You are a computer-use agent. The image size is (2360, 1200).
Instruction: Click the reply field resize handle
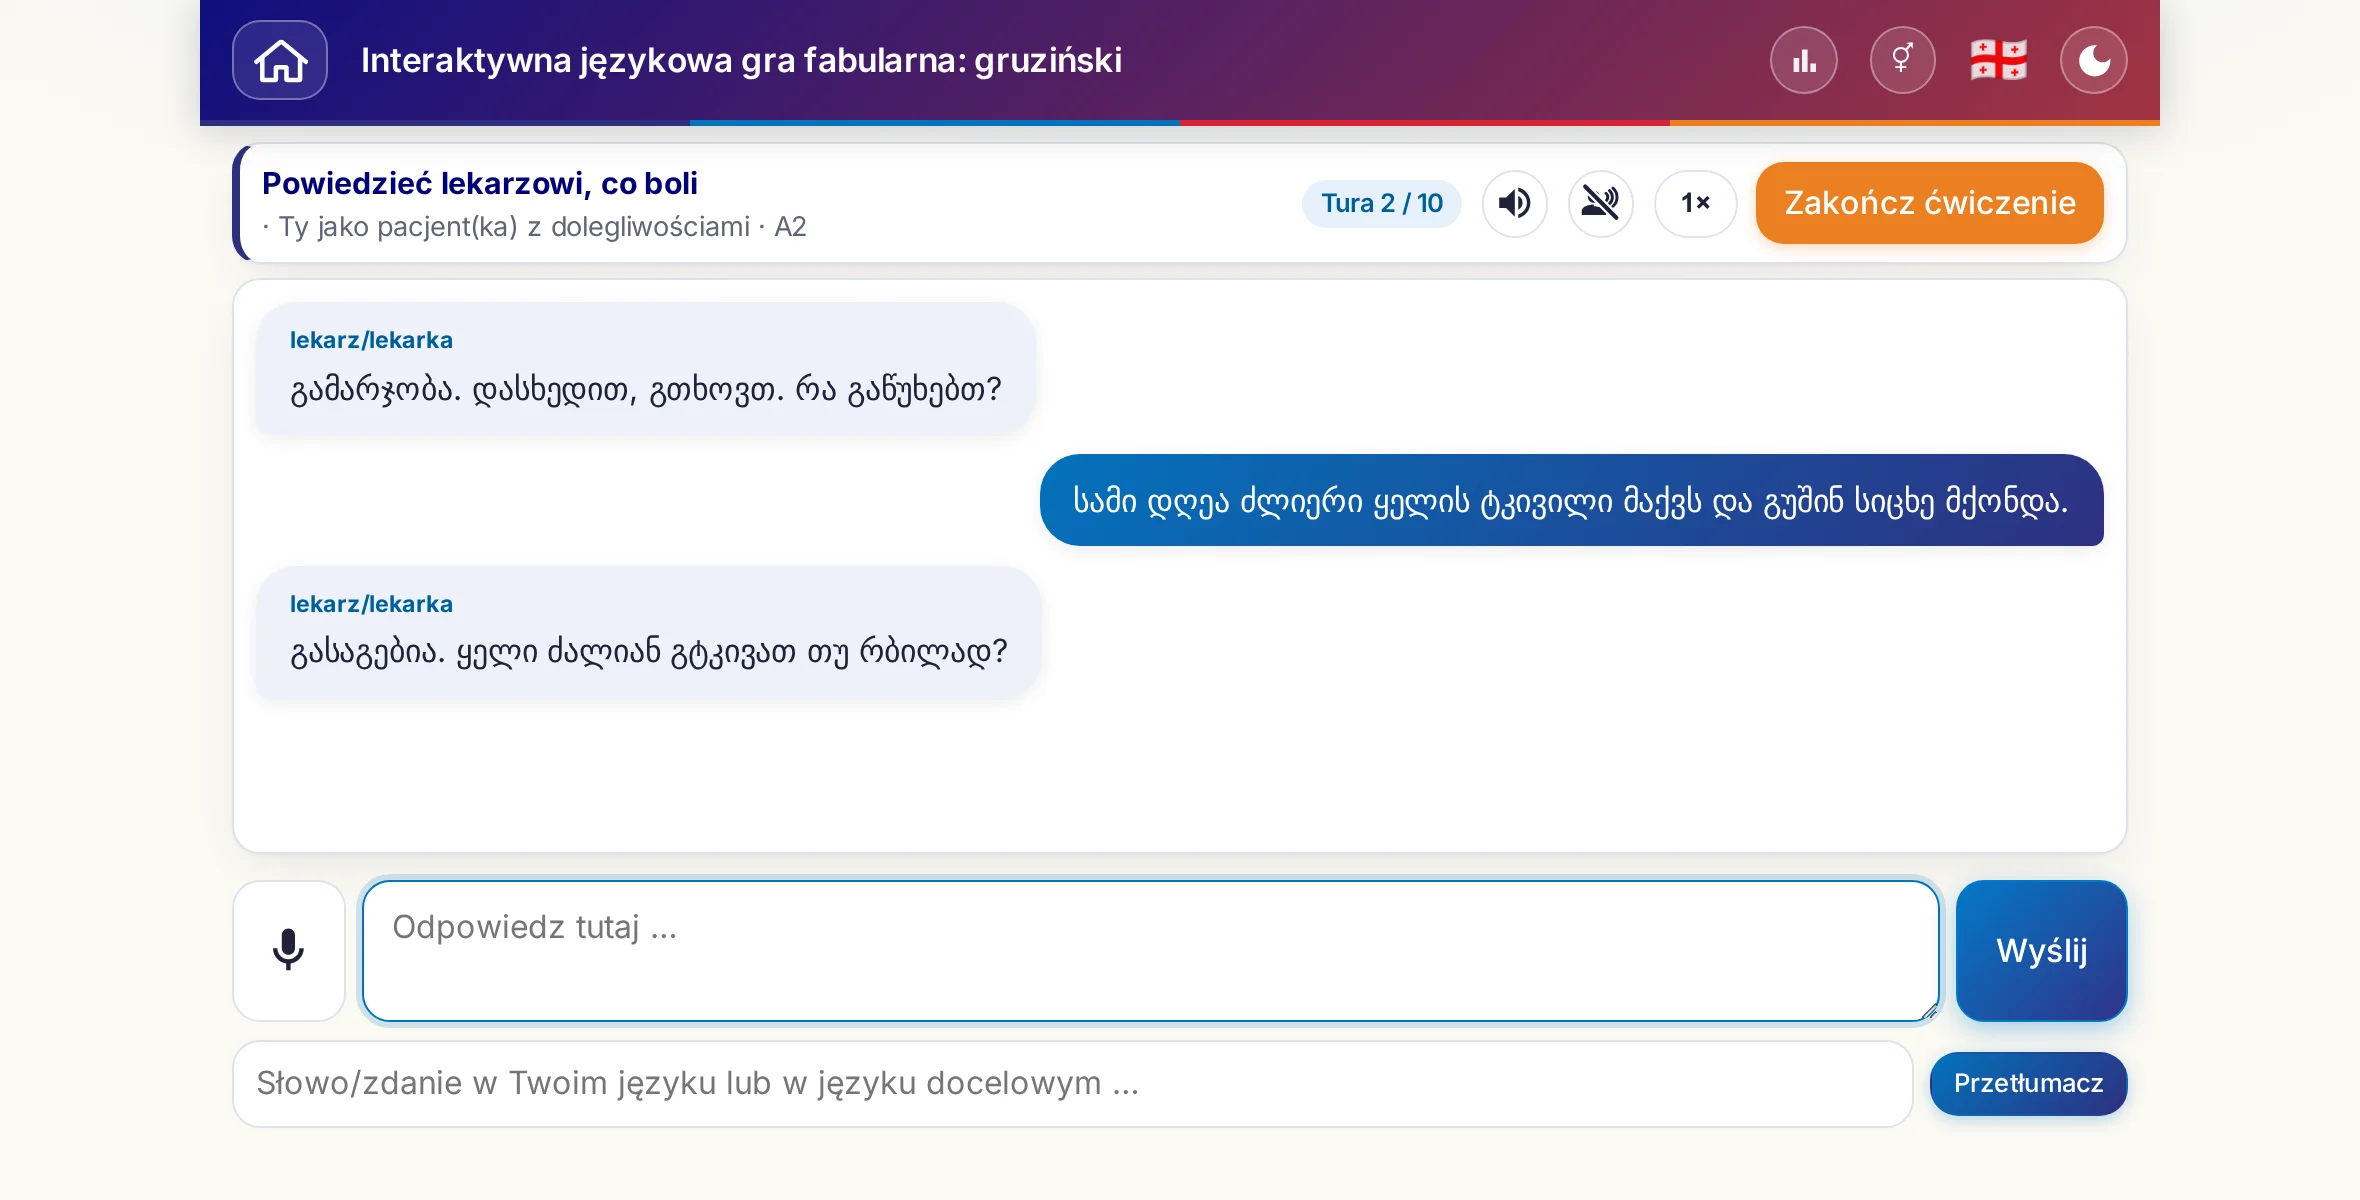[1928, 1011]
